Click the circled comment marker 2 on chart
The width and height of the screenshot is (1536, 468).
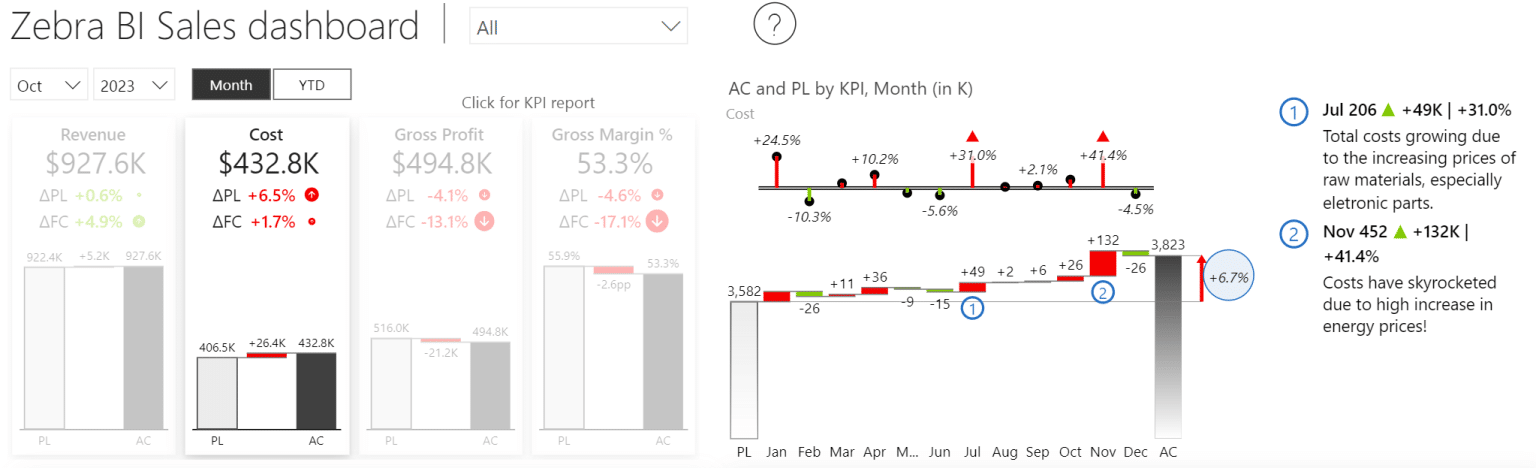(x=1102, y=292)
